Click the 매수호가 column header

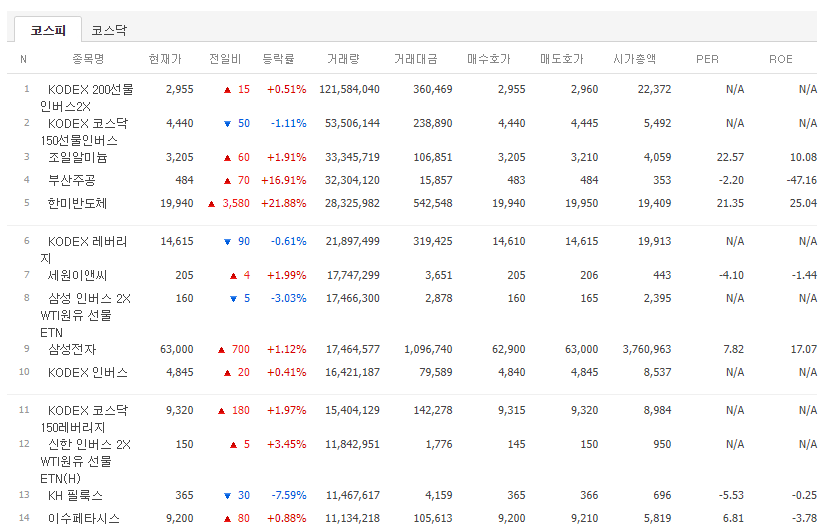coord(489,59)
